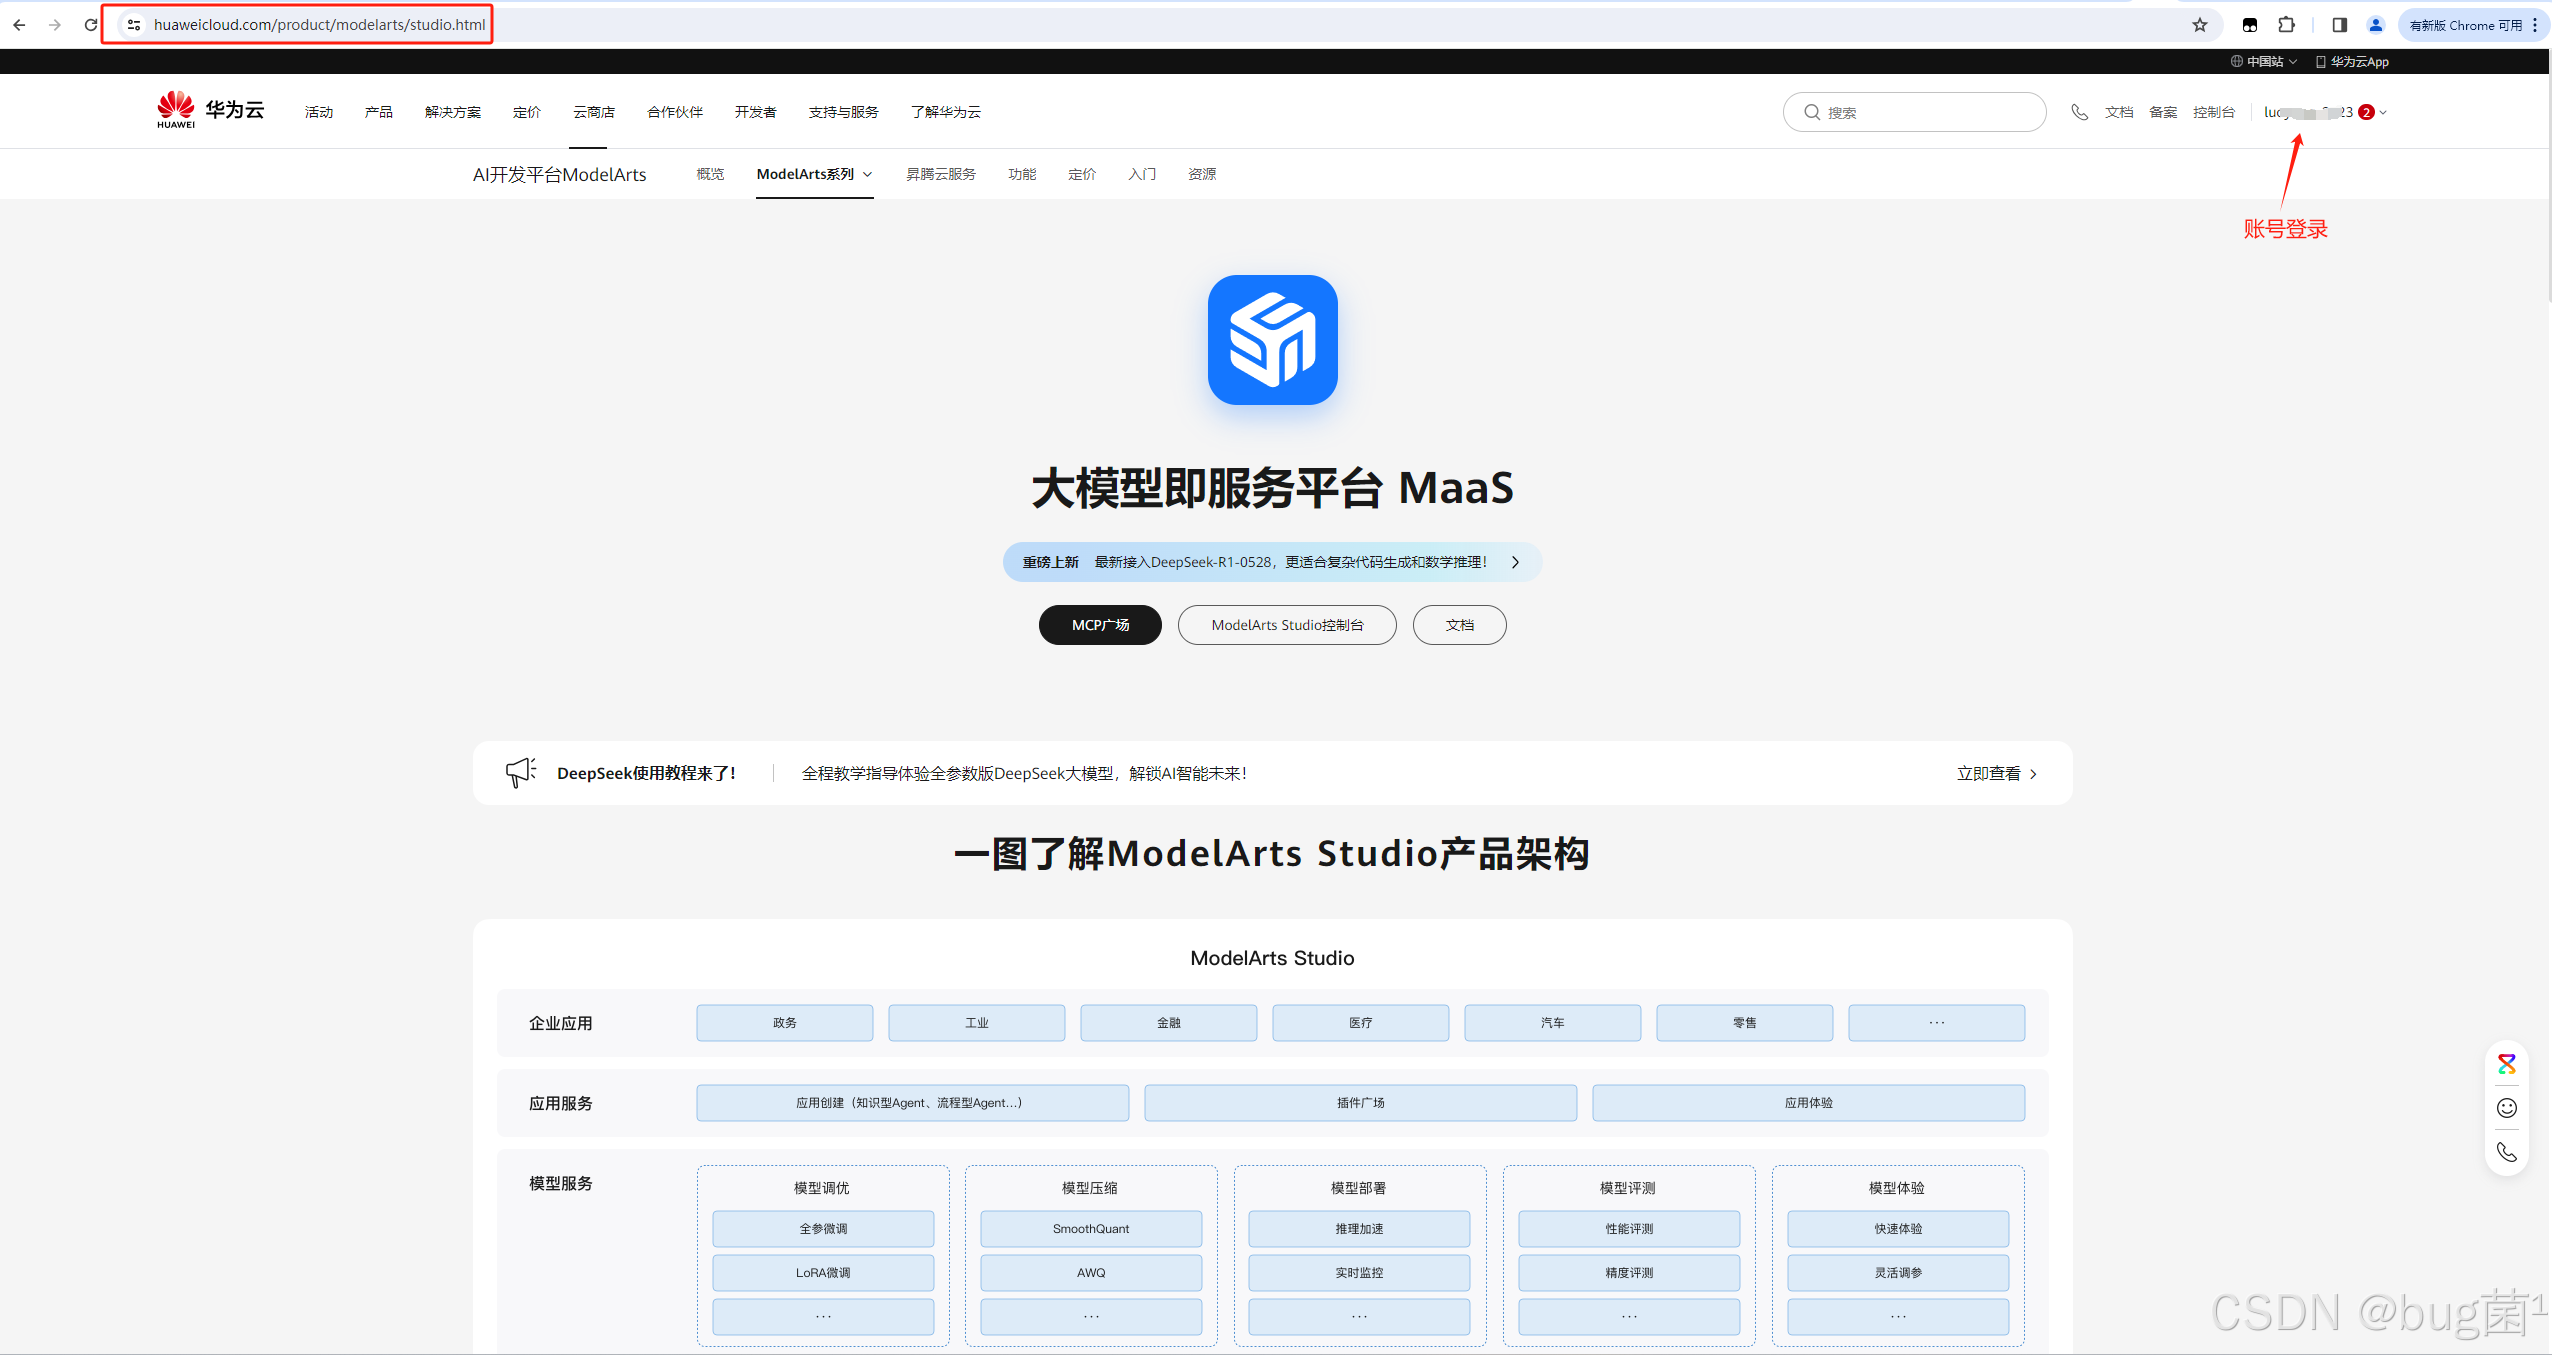Click the MCP广场 button
This screenshot has height=1355, width=2552.
click(x=1100, y=625)
